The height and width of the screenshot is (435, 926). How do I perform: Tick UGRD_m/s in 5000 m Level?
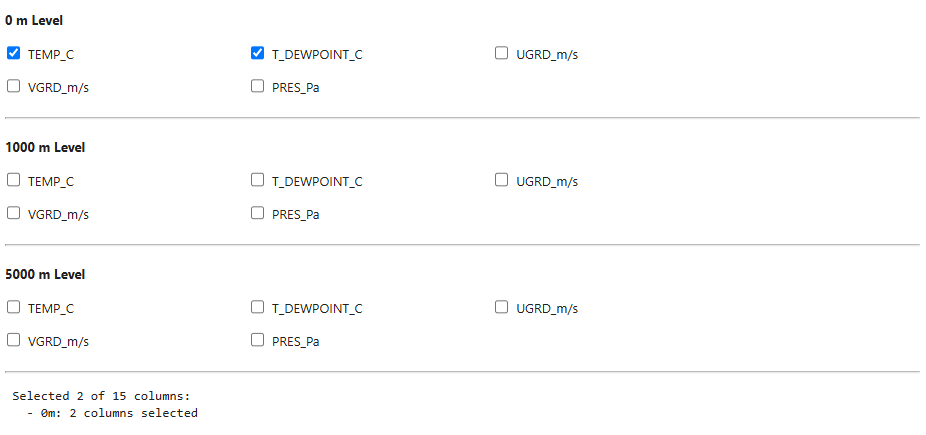[x=502, y=308]
